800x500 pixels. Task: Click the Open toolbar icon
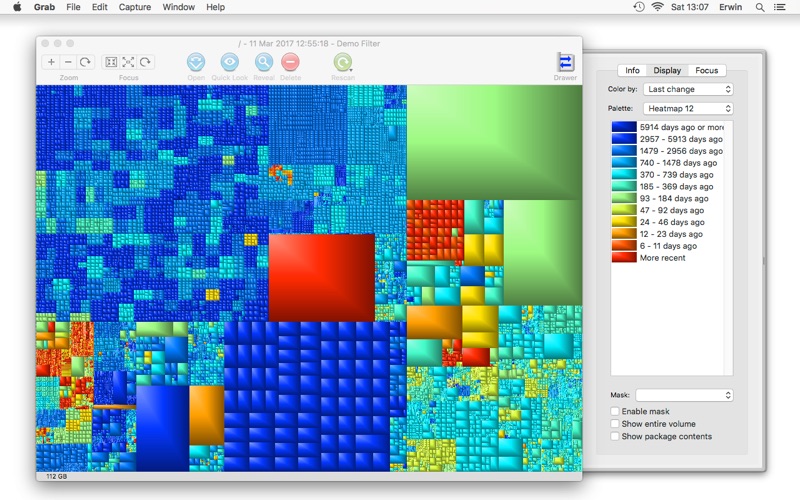[x=196, y=62]
